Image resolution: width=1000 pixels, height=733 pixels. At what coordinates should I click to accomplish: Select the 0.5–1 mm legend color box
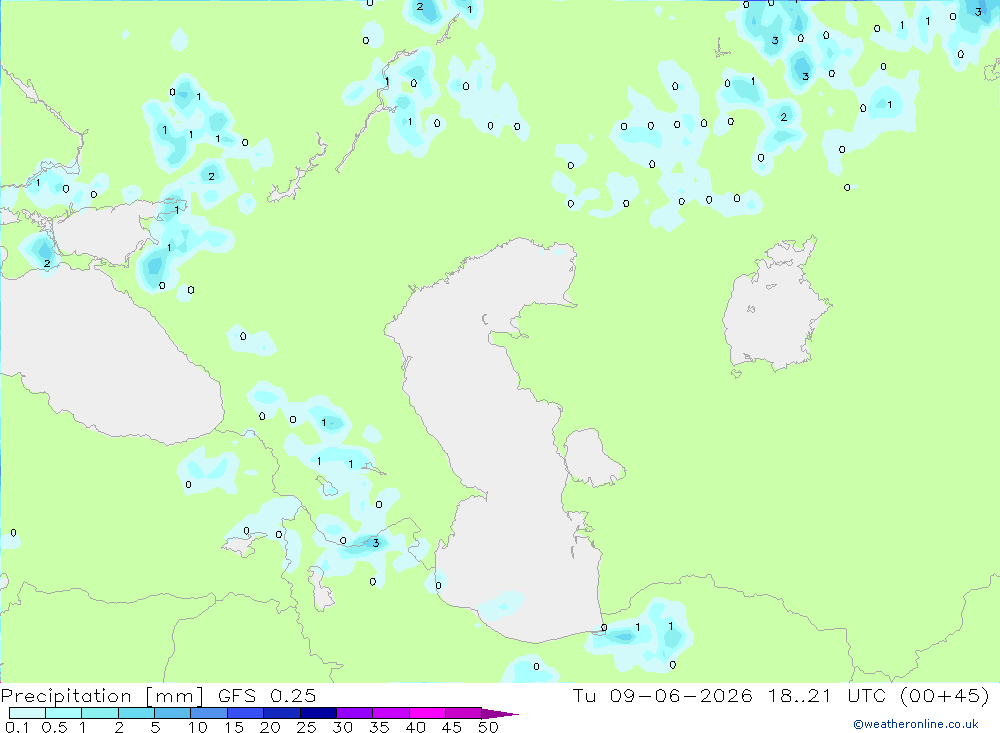coord(63,713)
